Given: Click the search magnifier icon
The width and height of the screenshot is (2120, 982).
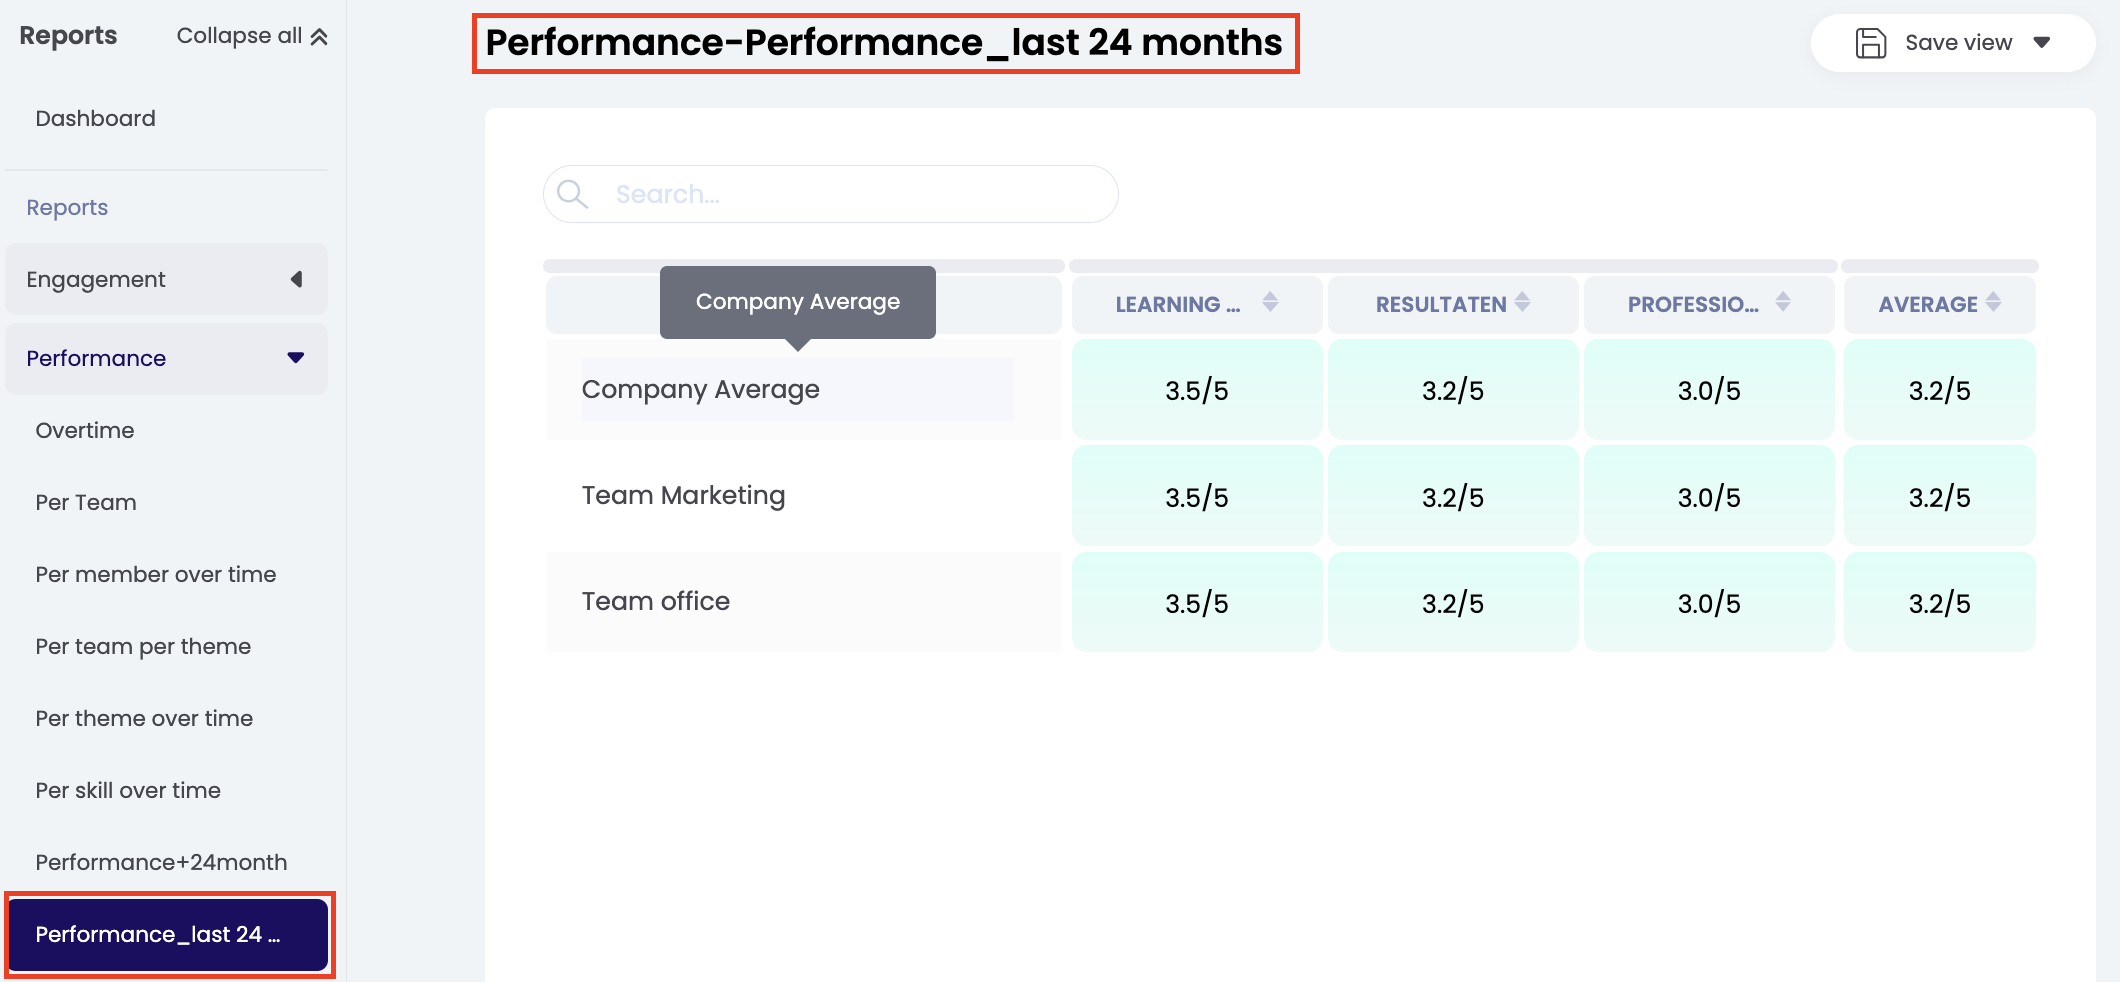Looking at the screenshot, I should [x=572, y=194].
